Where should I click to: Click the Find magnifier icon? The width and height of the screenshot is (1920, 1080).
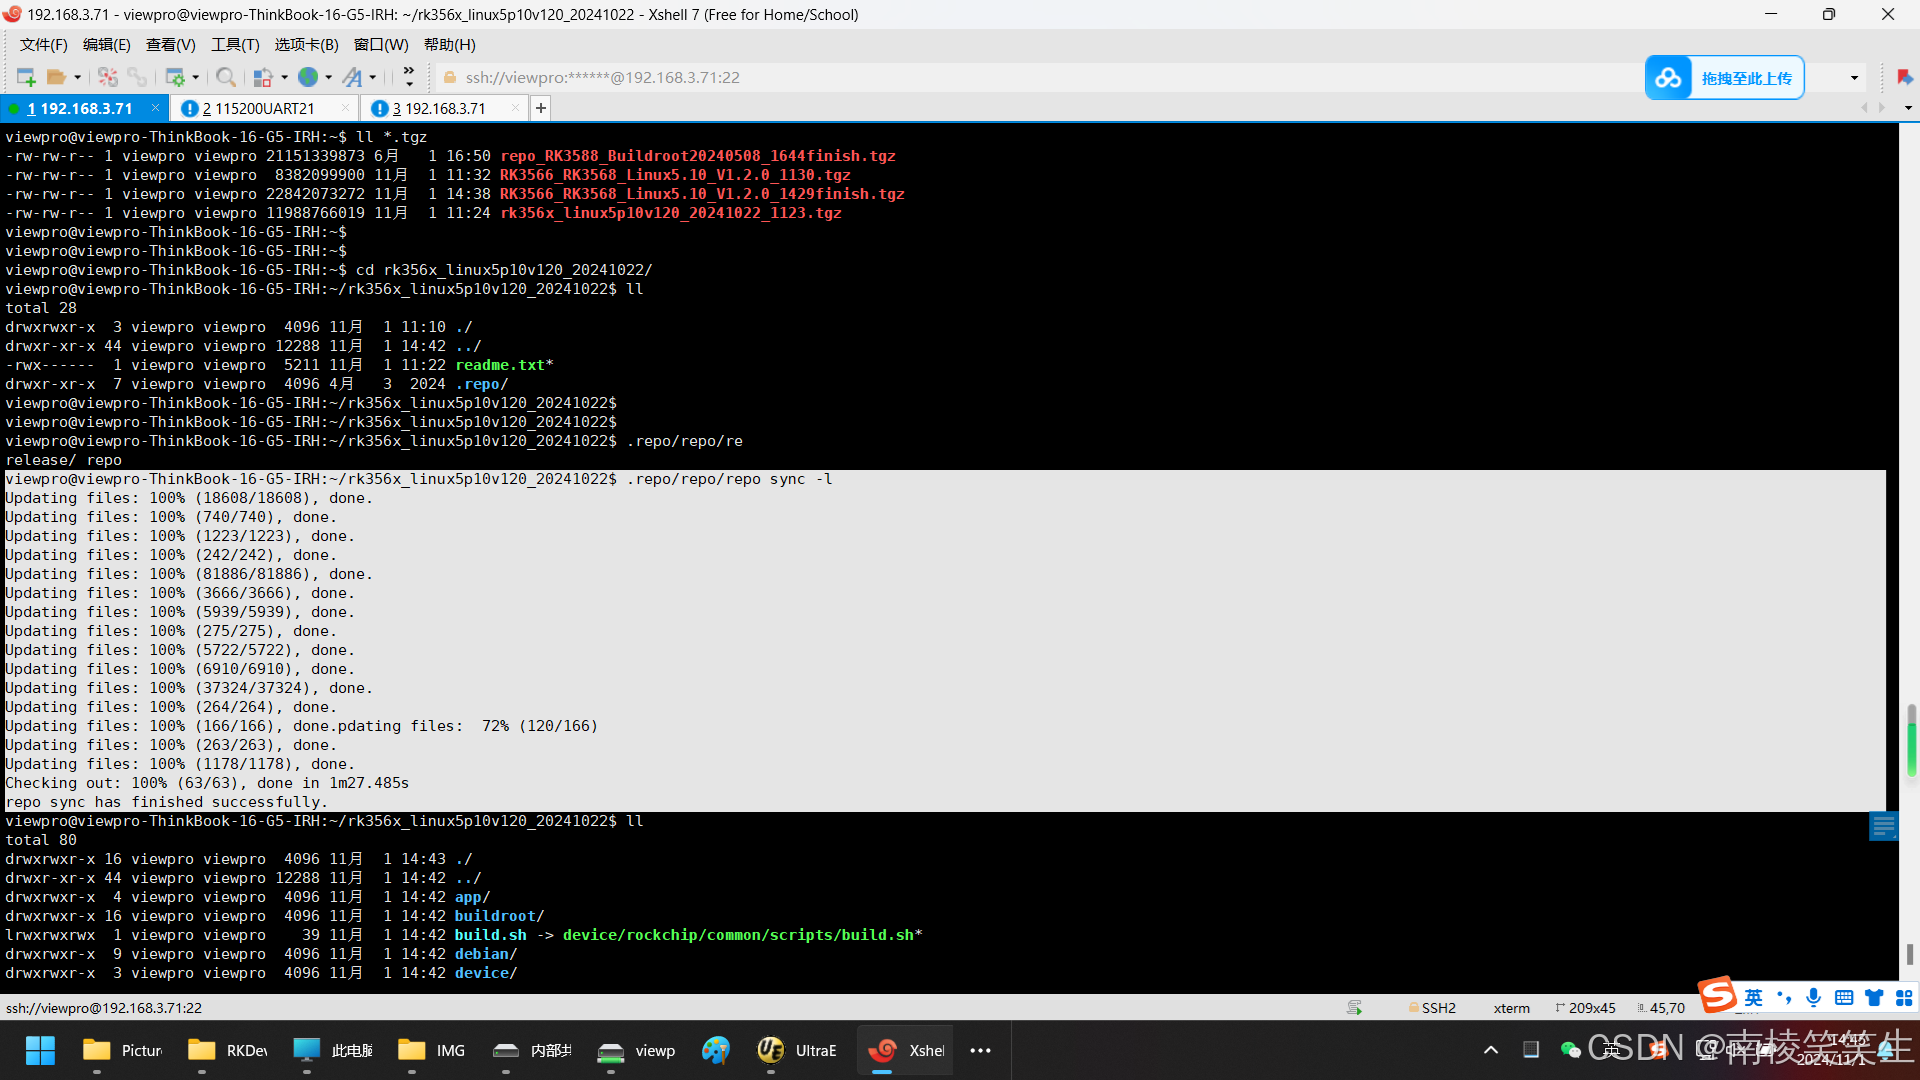click(226, 77)
